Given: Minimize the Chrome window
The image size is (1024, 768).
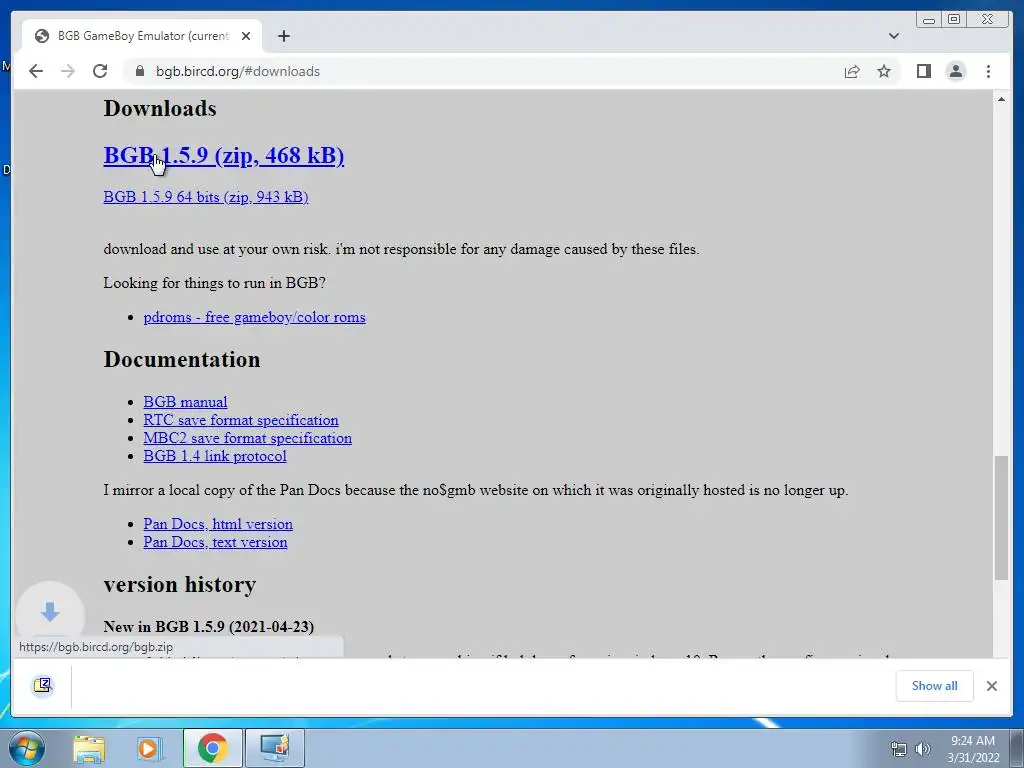Looking at the screenshot, I should (929, 20).
